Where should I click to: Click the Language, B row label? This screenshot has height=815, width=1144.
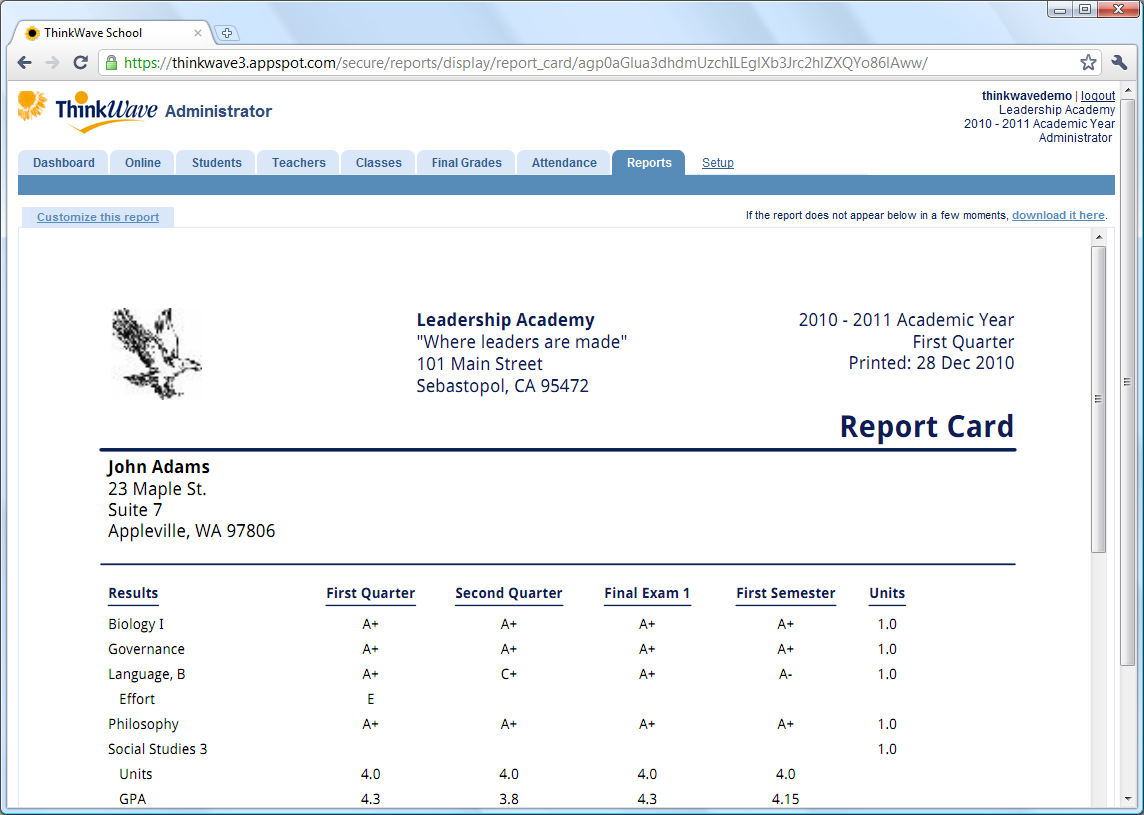(147, 674)
